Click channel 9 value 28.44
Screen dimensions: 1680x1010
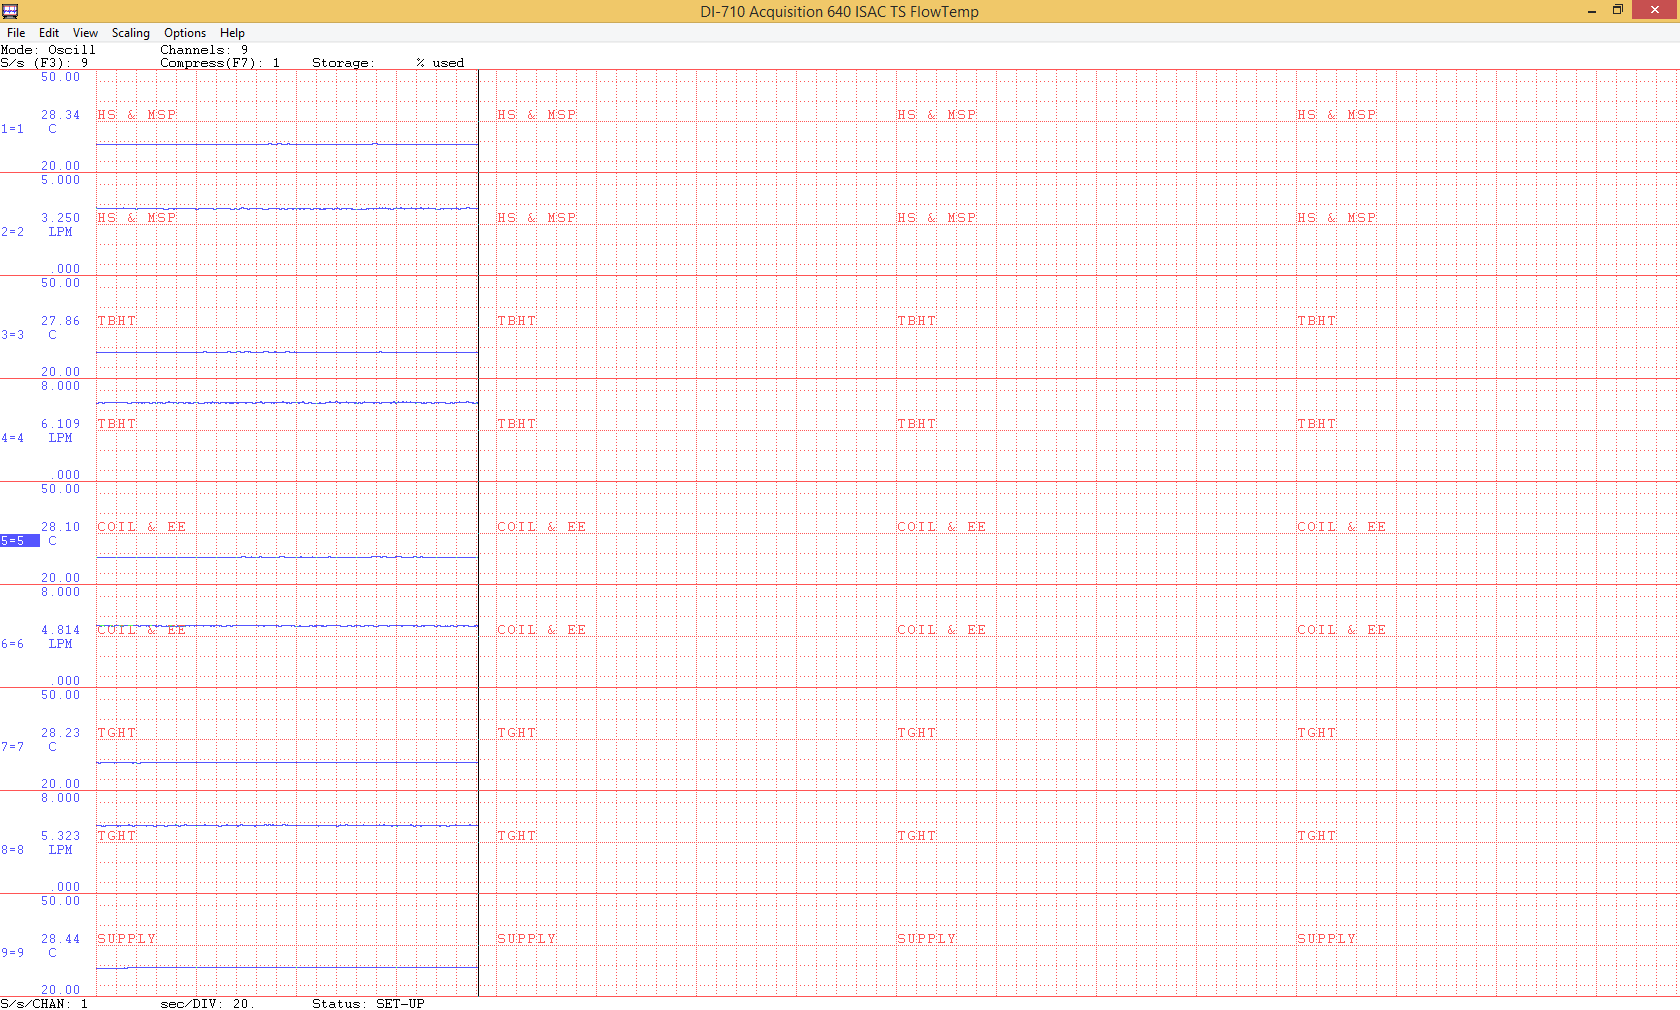pyautogui.click(x=60, y=940)
